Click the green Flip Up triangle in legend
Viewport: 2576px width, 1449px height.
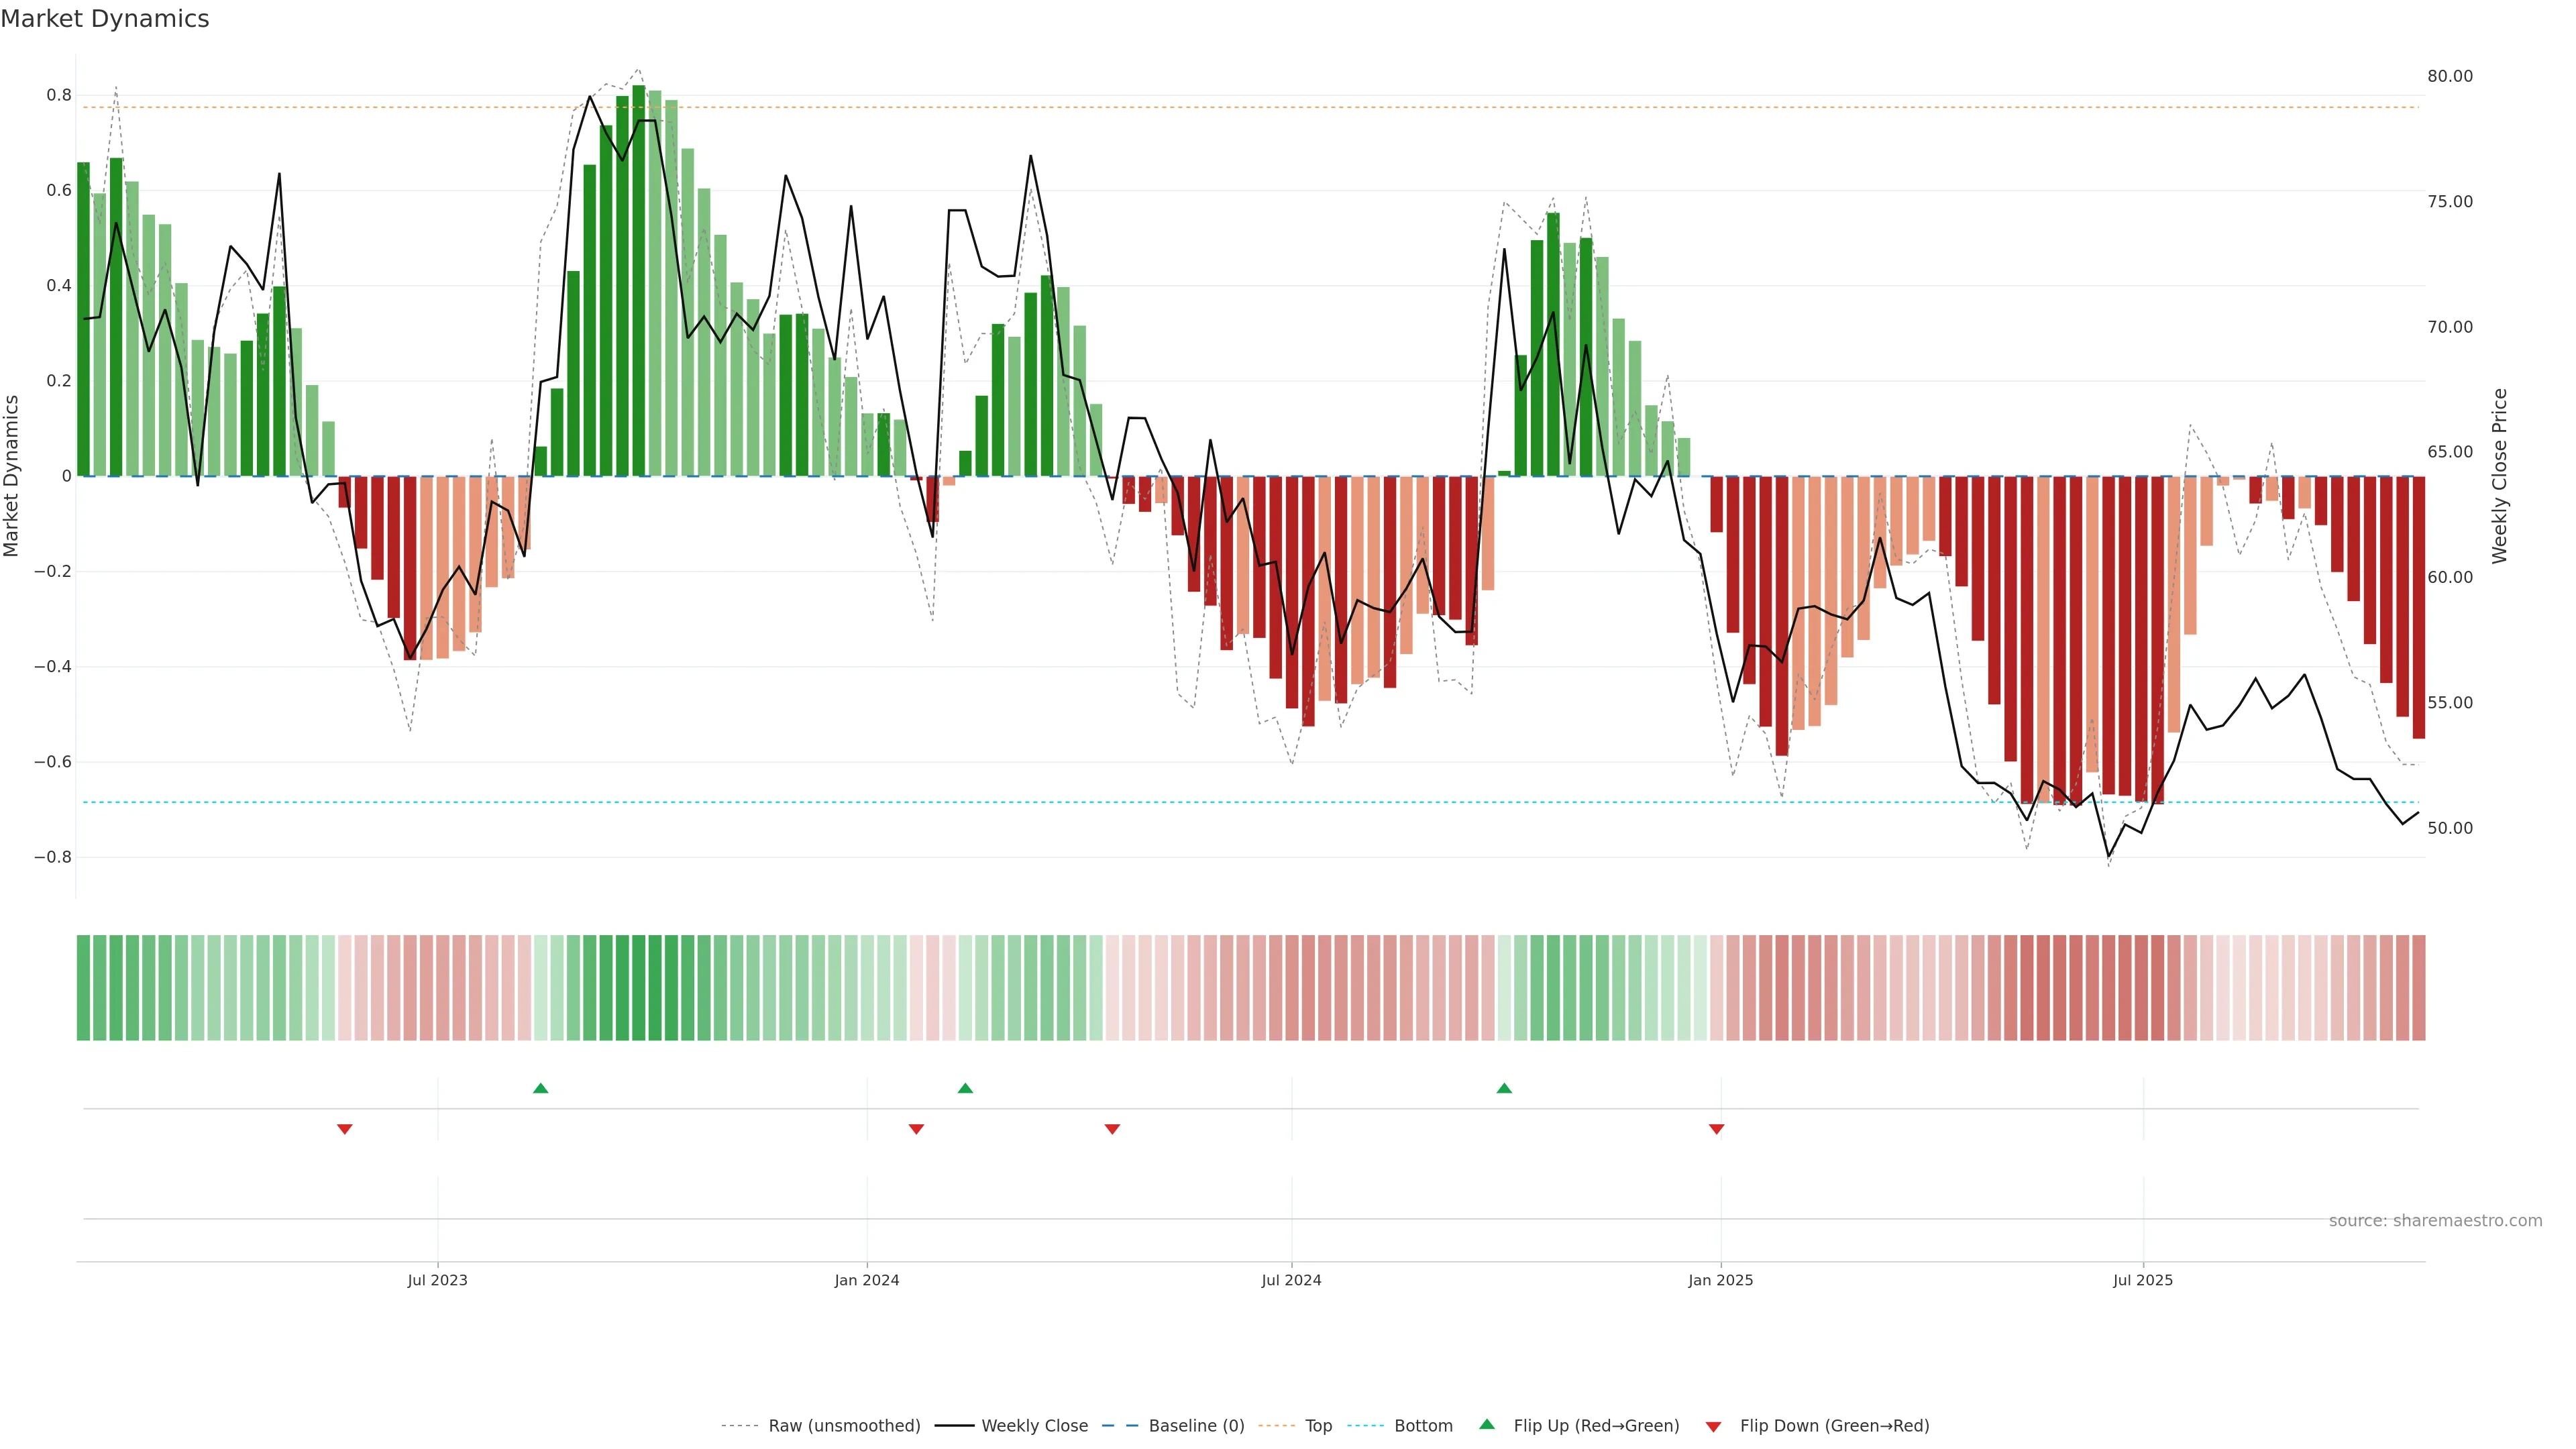[x=1487, y=1425]
